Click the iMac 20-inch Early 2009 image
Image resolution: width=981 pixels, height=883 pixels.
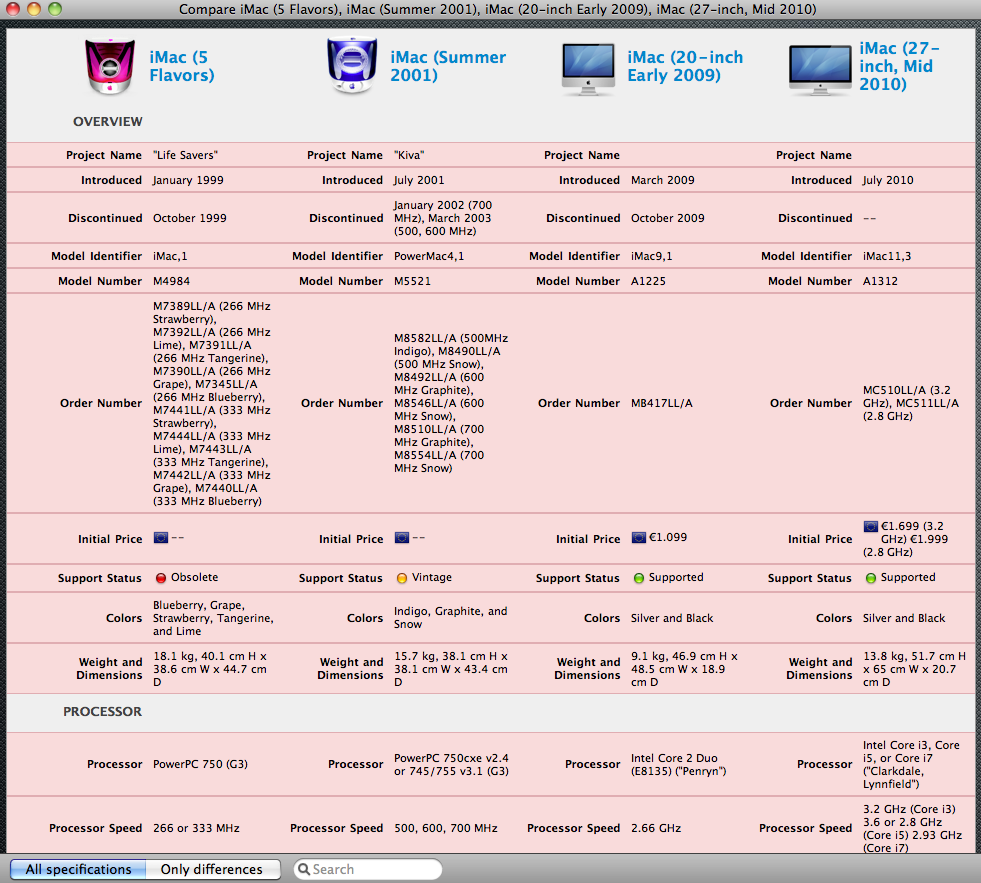click(x=588, y=69)
